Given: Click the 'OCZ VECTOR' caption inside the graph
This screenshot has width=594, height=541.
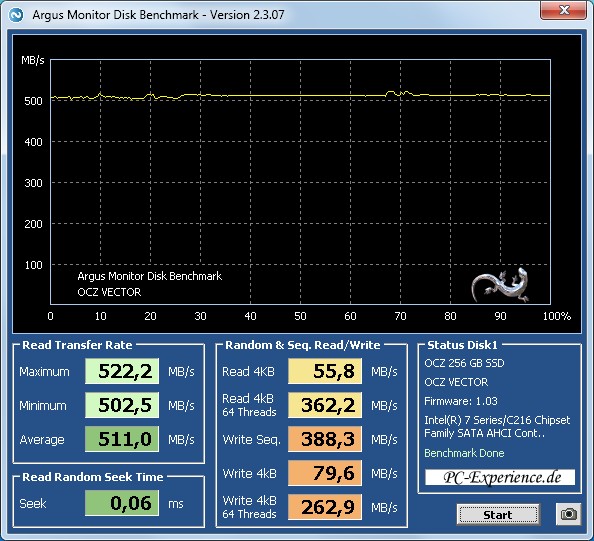Looking at the screenshot, I should (x=109, y=292).
